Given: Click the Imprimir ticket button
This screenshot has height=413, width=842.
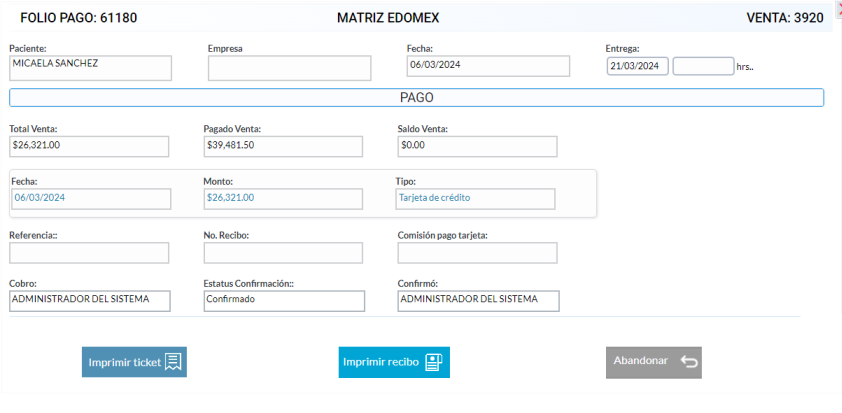Looking at the screenshot, I should tap(134, 362).
